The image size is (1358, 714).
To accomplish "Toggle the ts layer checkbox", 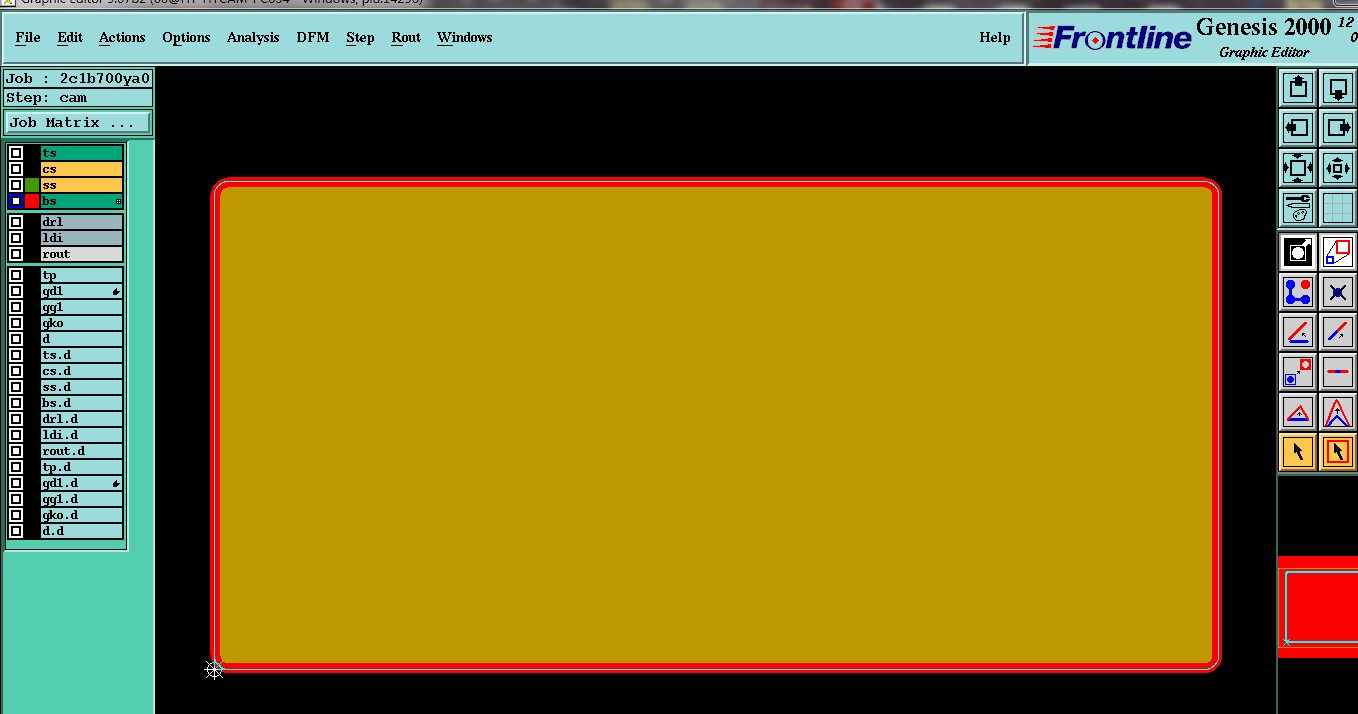I will pos(16,153).
